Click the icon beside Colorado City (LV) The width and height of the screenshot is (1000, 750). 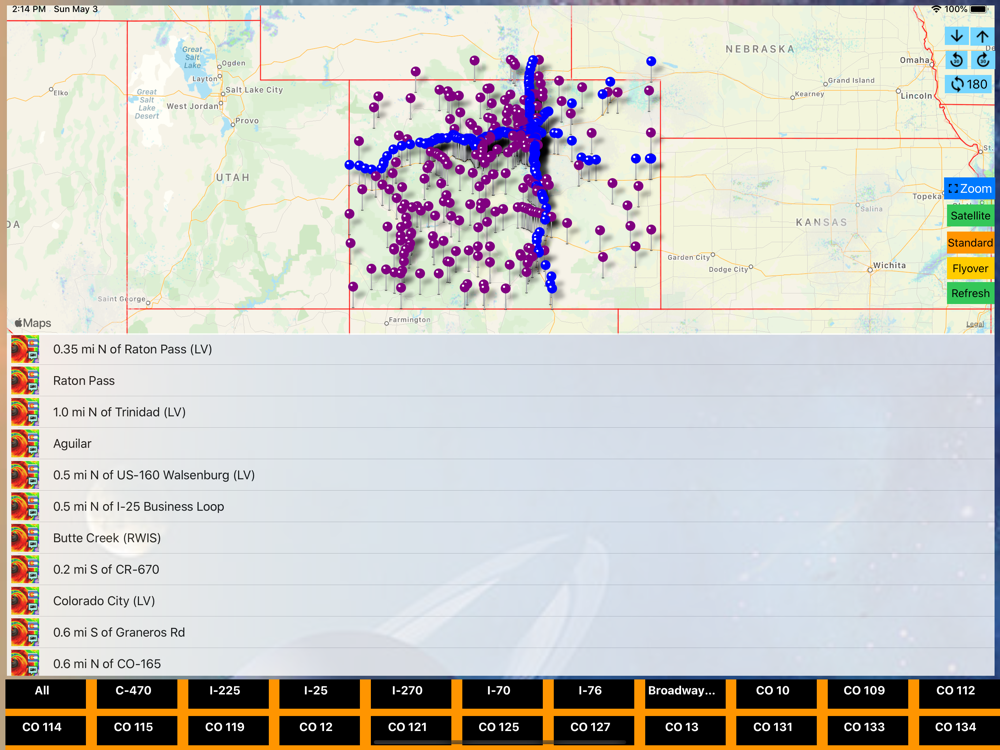click(x=25, y=601)
